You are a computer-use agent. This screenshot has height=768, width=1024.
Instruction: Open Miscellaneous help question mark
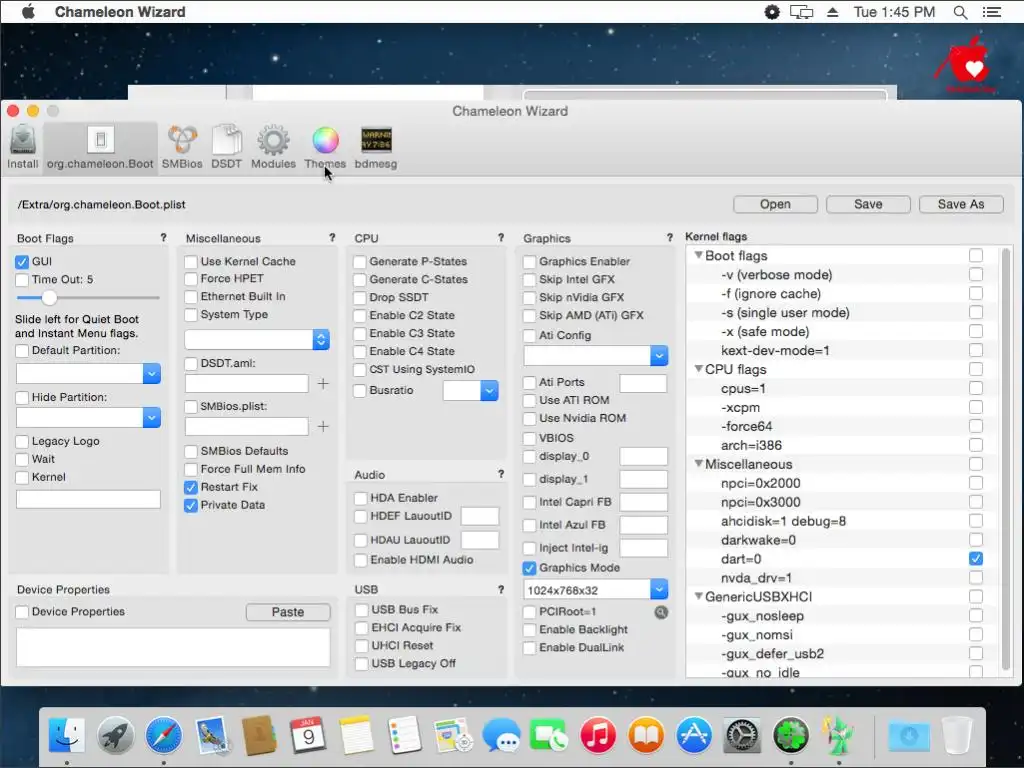click(x=332, y=238)
